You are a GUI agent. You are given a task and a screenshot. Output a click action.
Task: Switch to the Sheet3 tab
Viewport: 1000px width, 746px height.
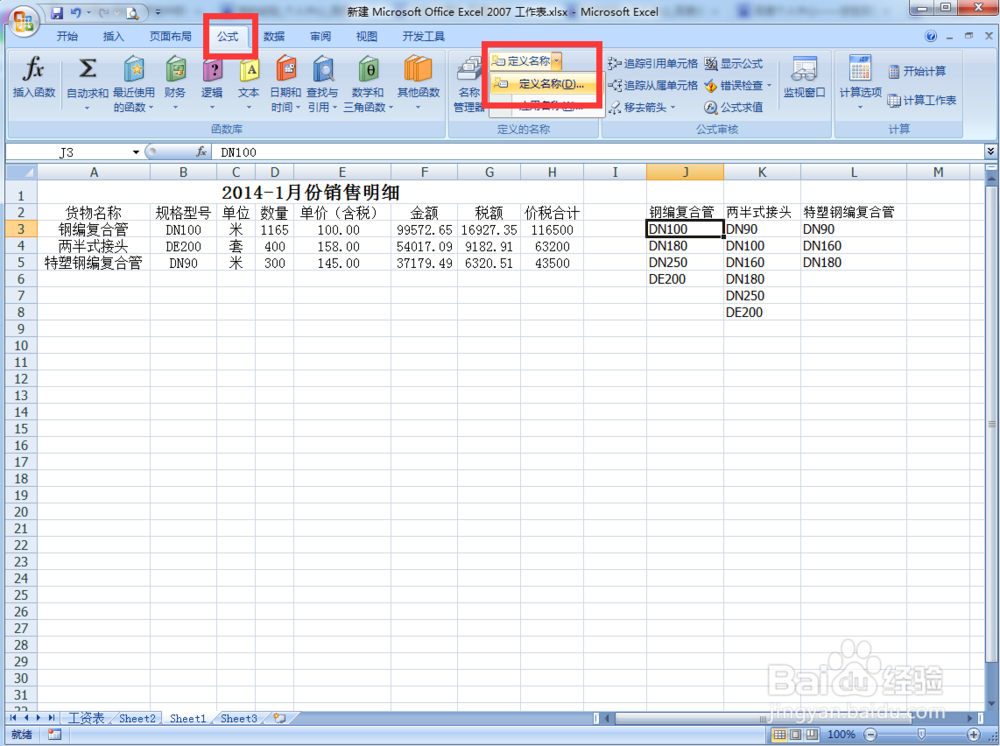[239, 718]
